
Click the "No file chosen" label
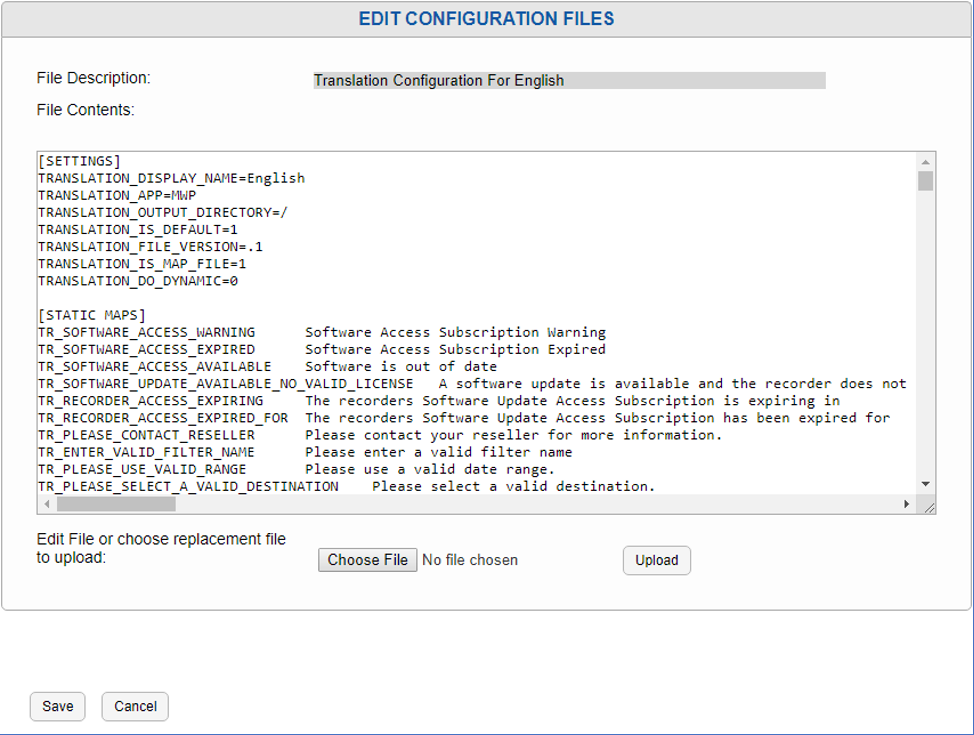[470, 560]
